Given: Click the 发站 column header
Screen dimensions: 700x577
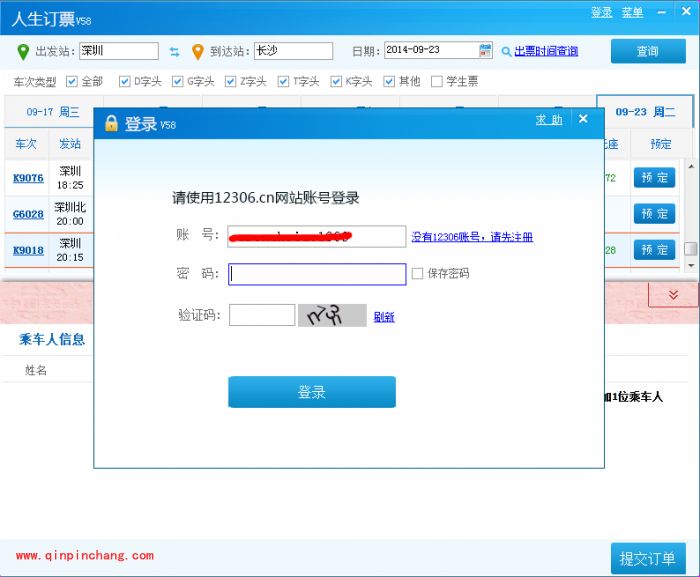Looking at the screenshot, I should (70, 144).
